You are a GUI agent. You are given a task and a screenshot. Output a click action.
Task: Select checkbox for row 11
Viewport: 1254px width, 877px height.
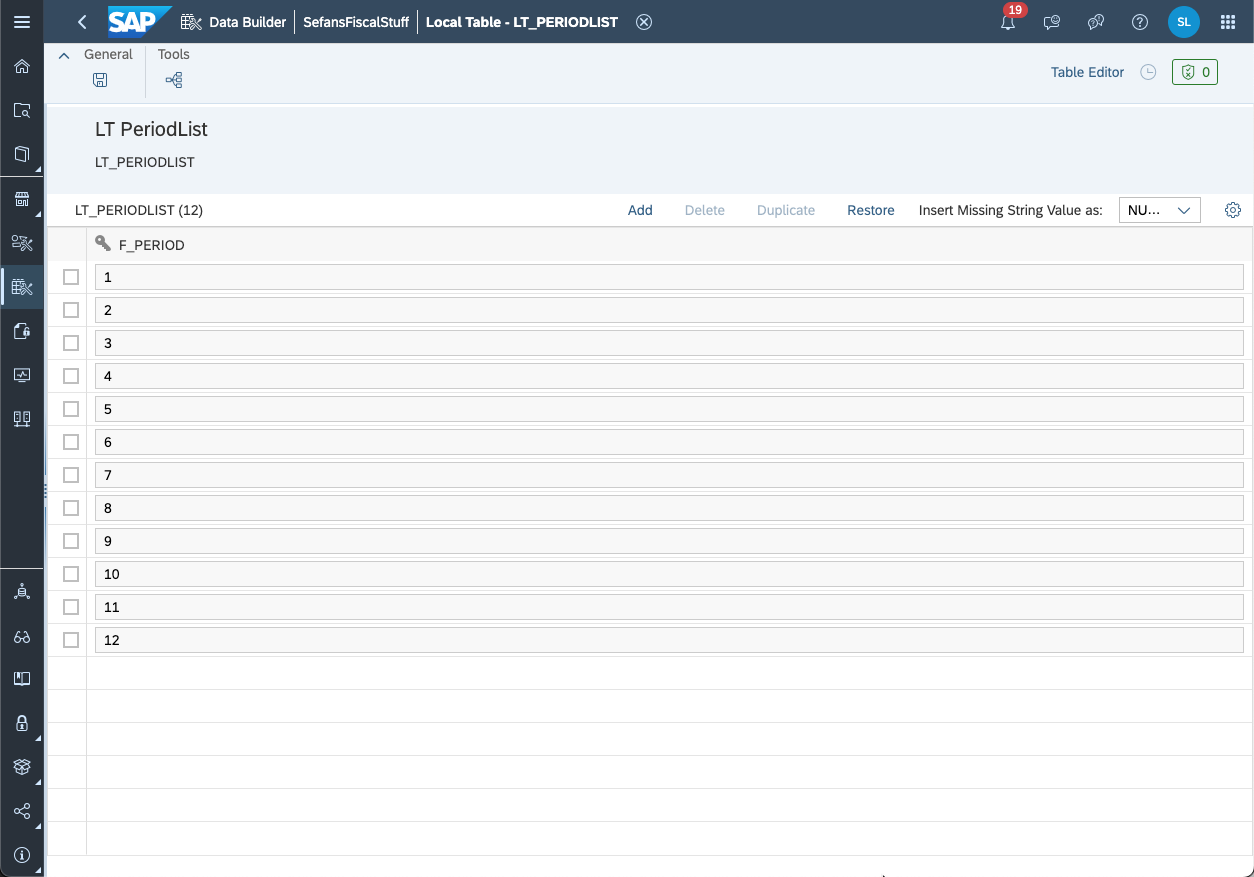(71, 607)
